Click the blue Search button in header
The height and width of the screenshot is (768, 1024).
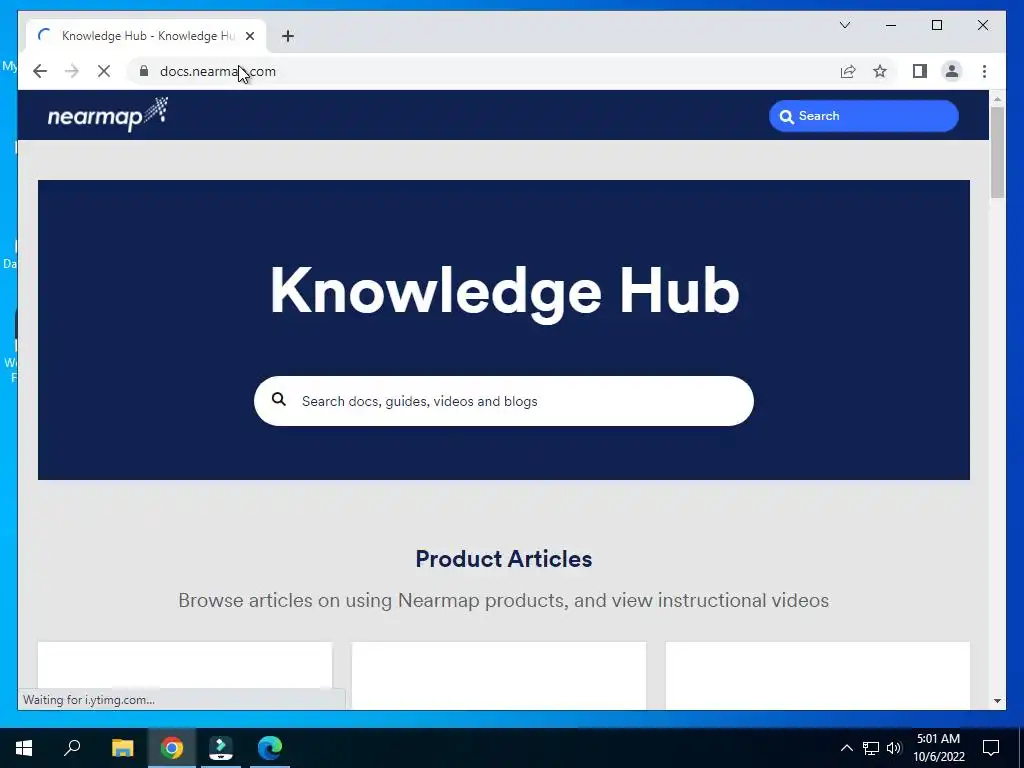tap(863, 116)
